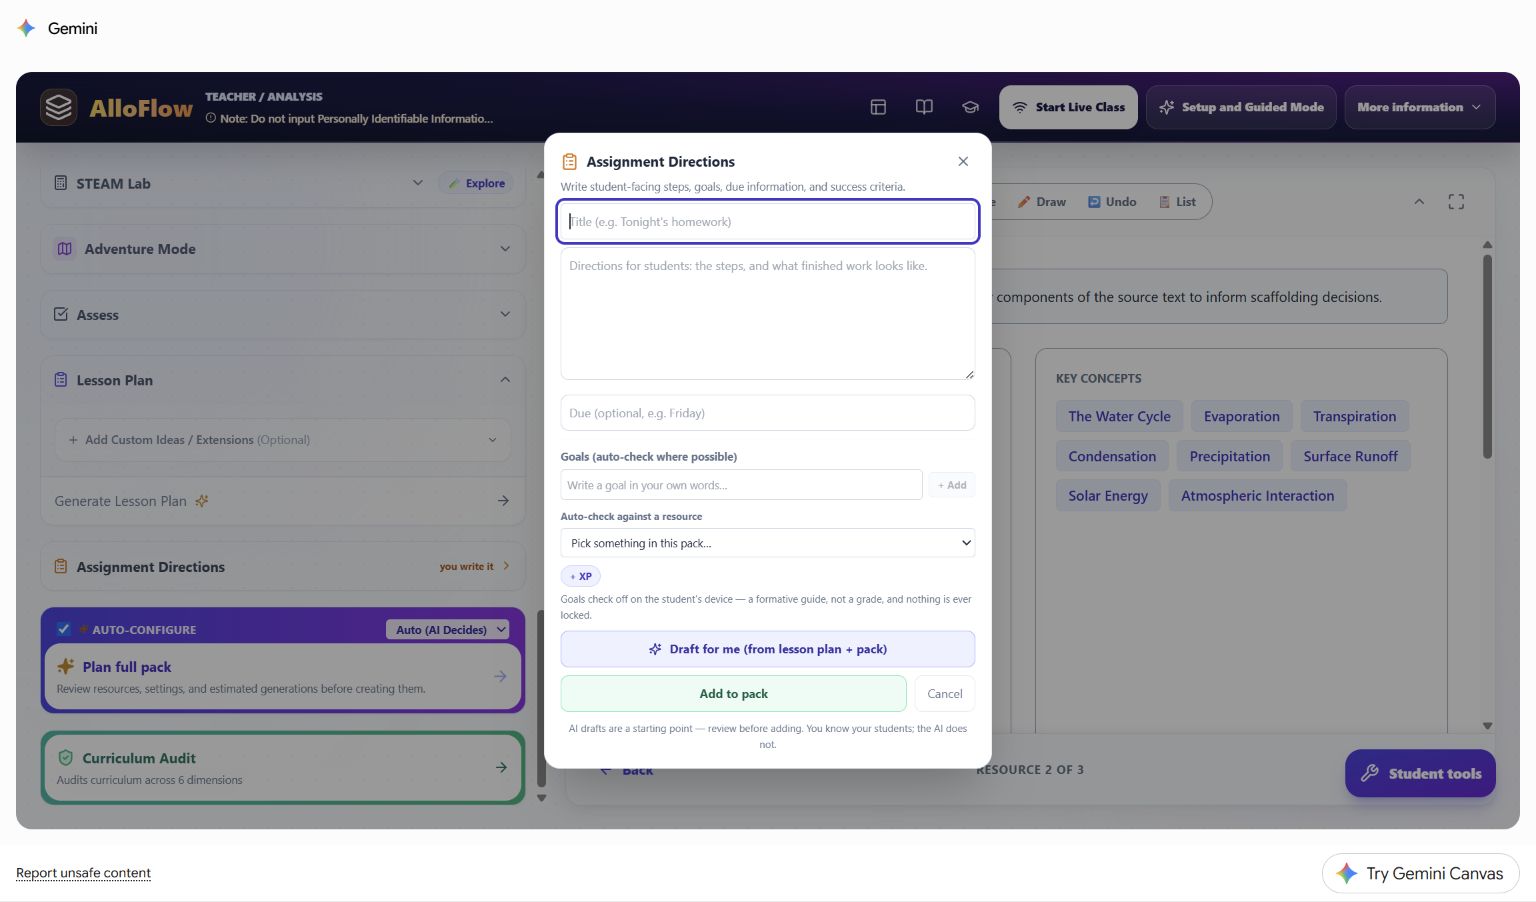Close the Assignment Directions dialog
Image resolution: width=1536 pixels, height=902 pixels.
coord(963,161)
